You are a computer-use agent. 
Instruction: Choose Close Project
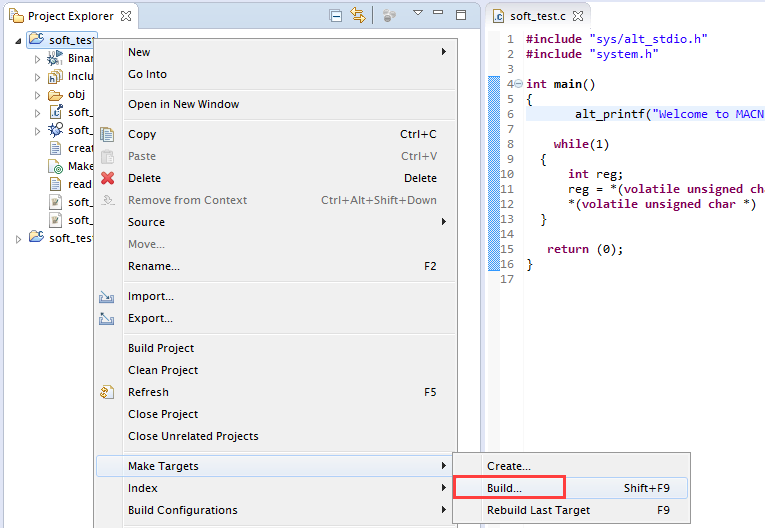276,414
